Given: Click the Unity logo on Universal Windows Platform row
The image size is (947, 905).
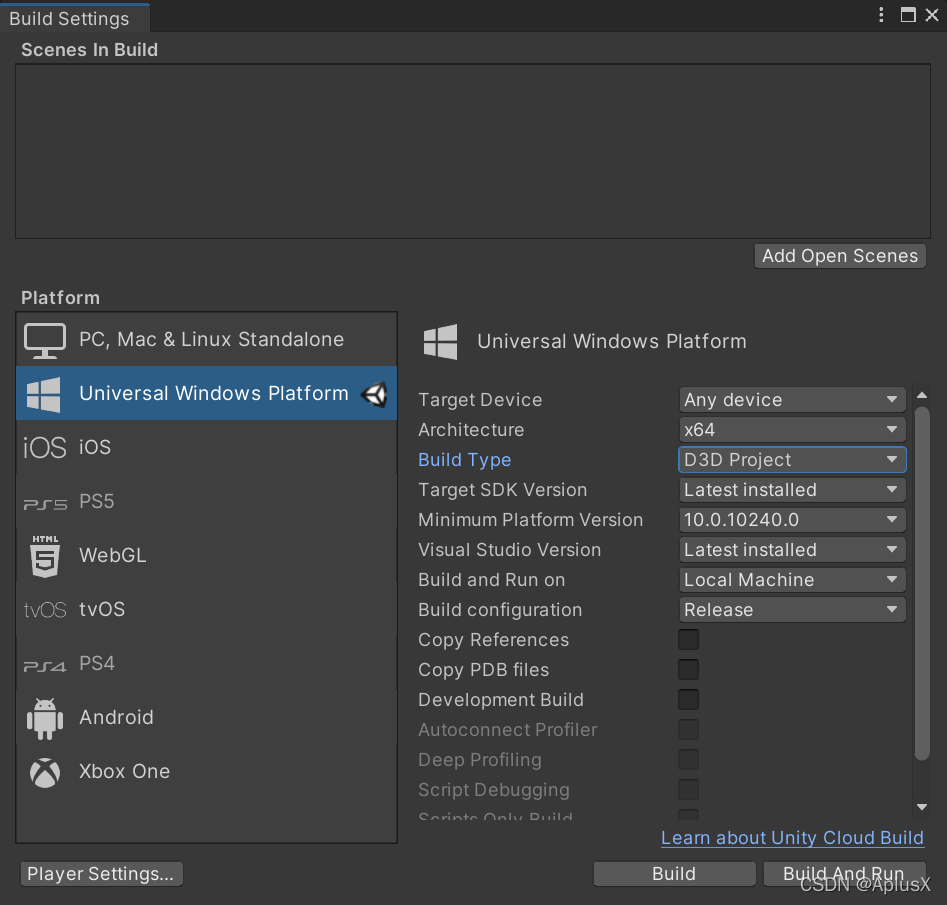Looking at the screenshot, I should [x=374, y=393].
